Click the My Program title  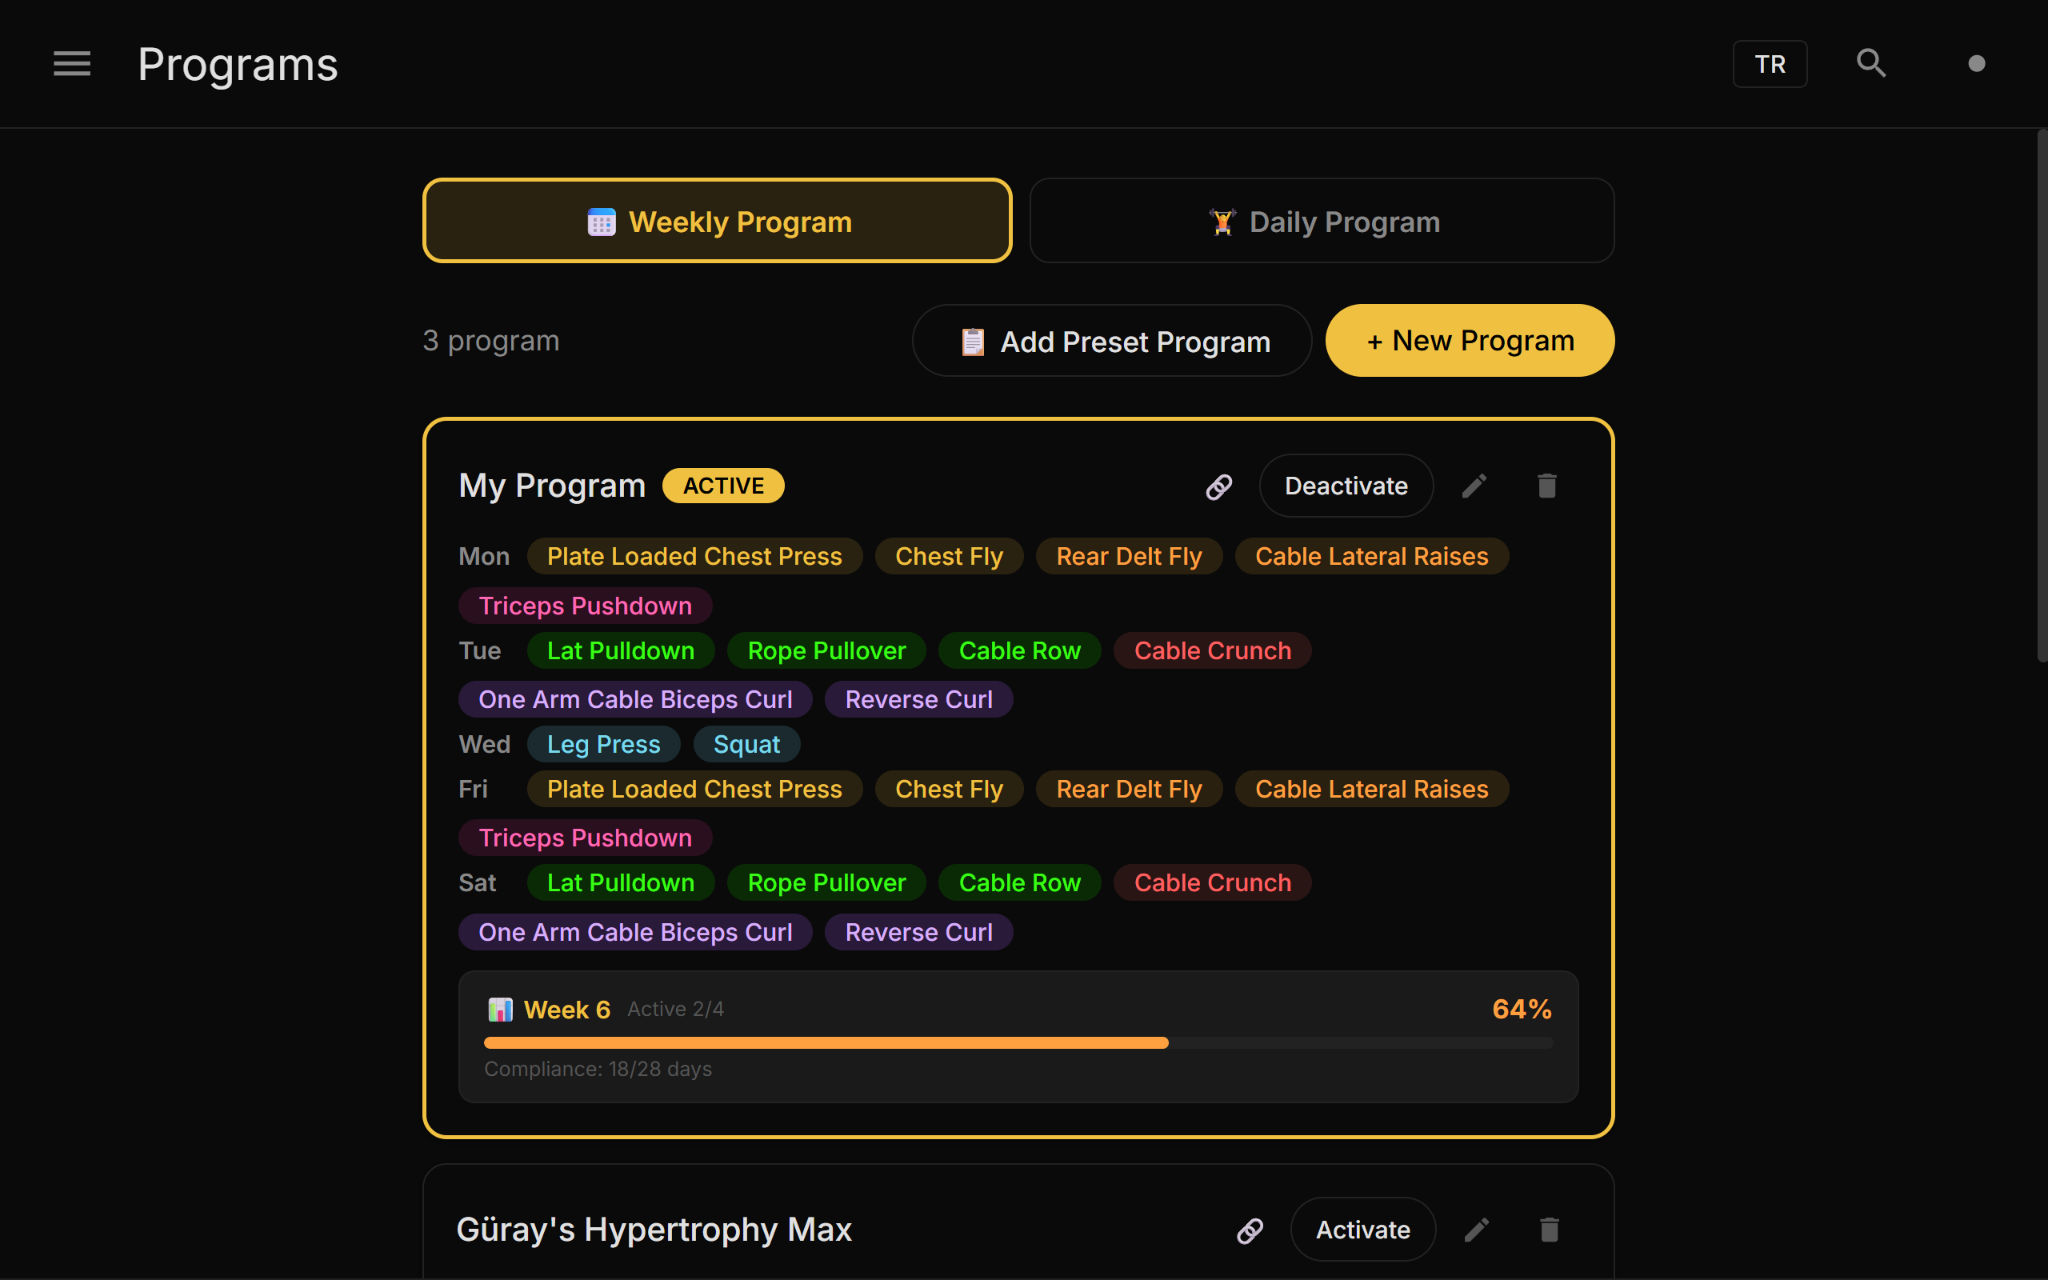[552, 486]
